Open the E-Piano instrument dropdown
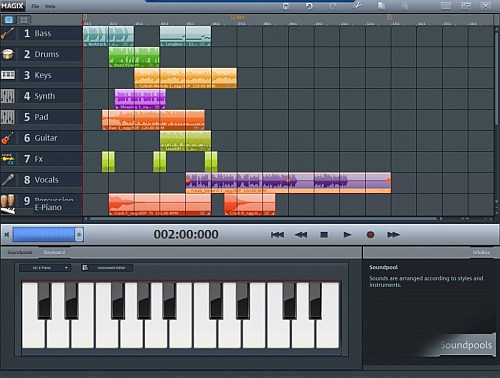 point(45,268)
